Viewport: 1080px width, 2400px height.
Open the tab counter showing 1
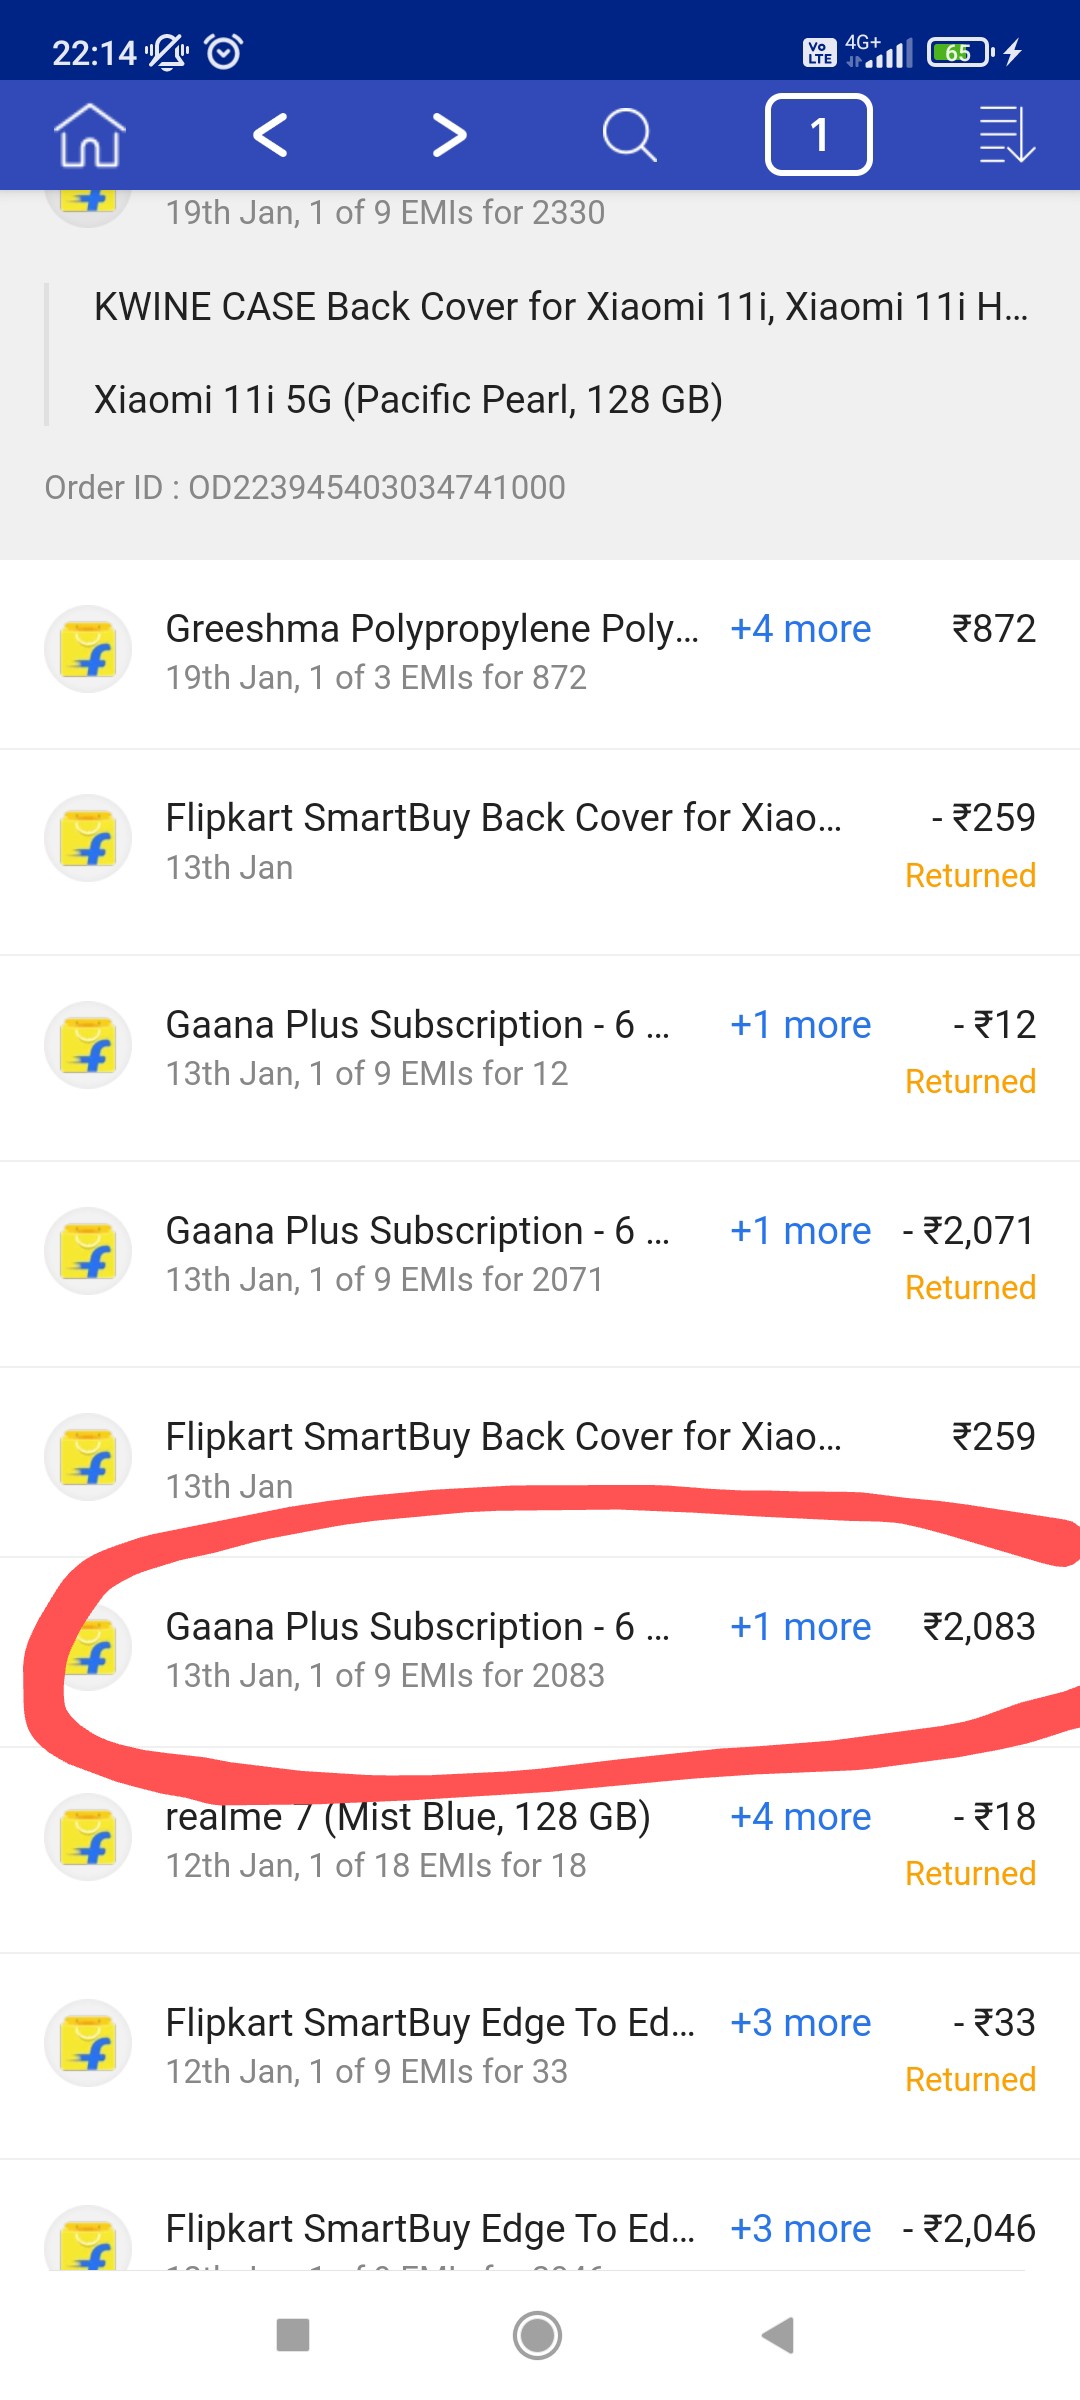818,135
